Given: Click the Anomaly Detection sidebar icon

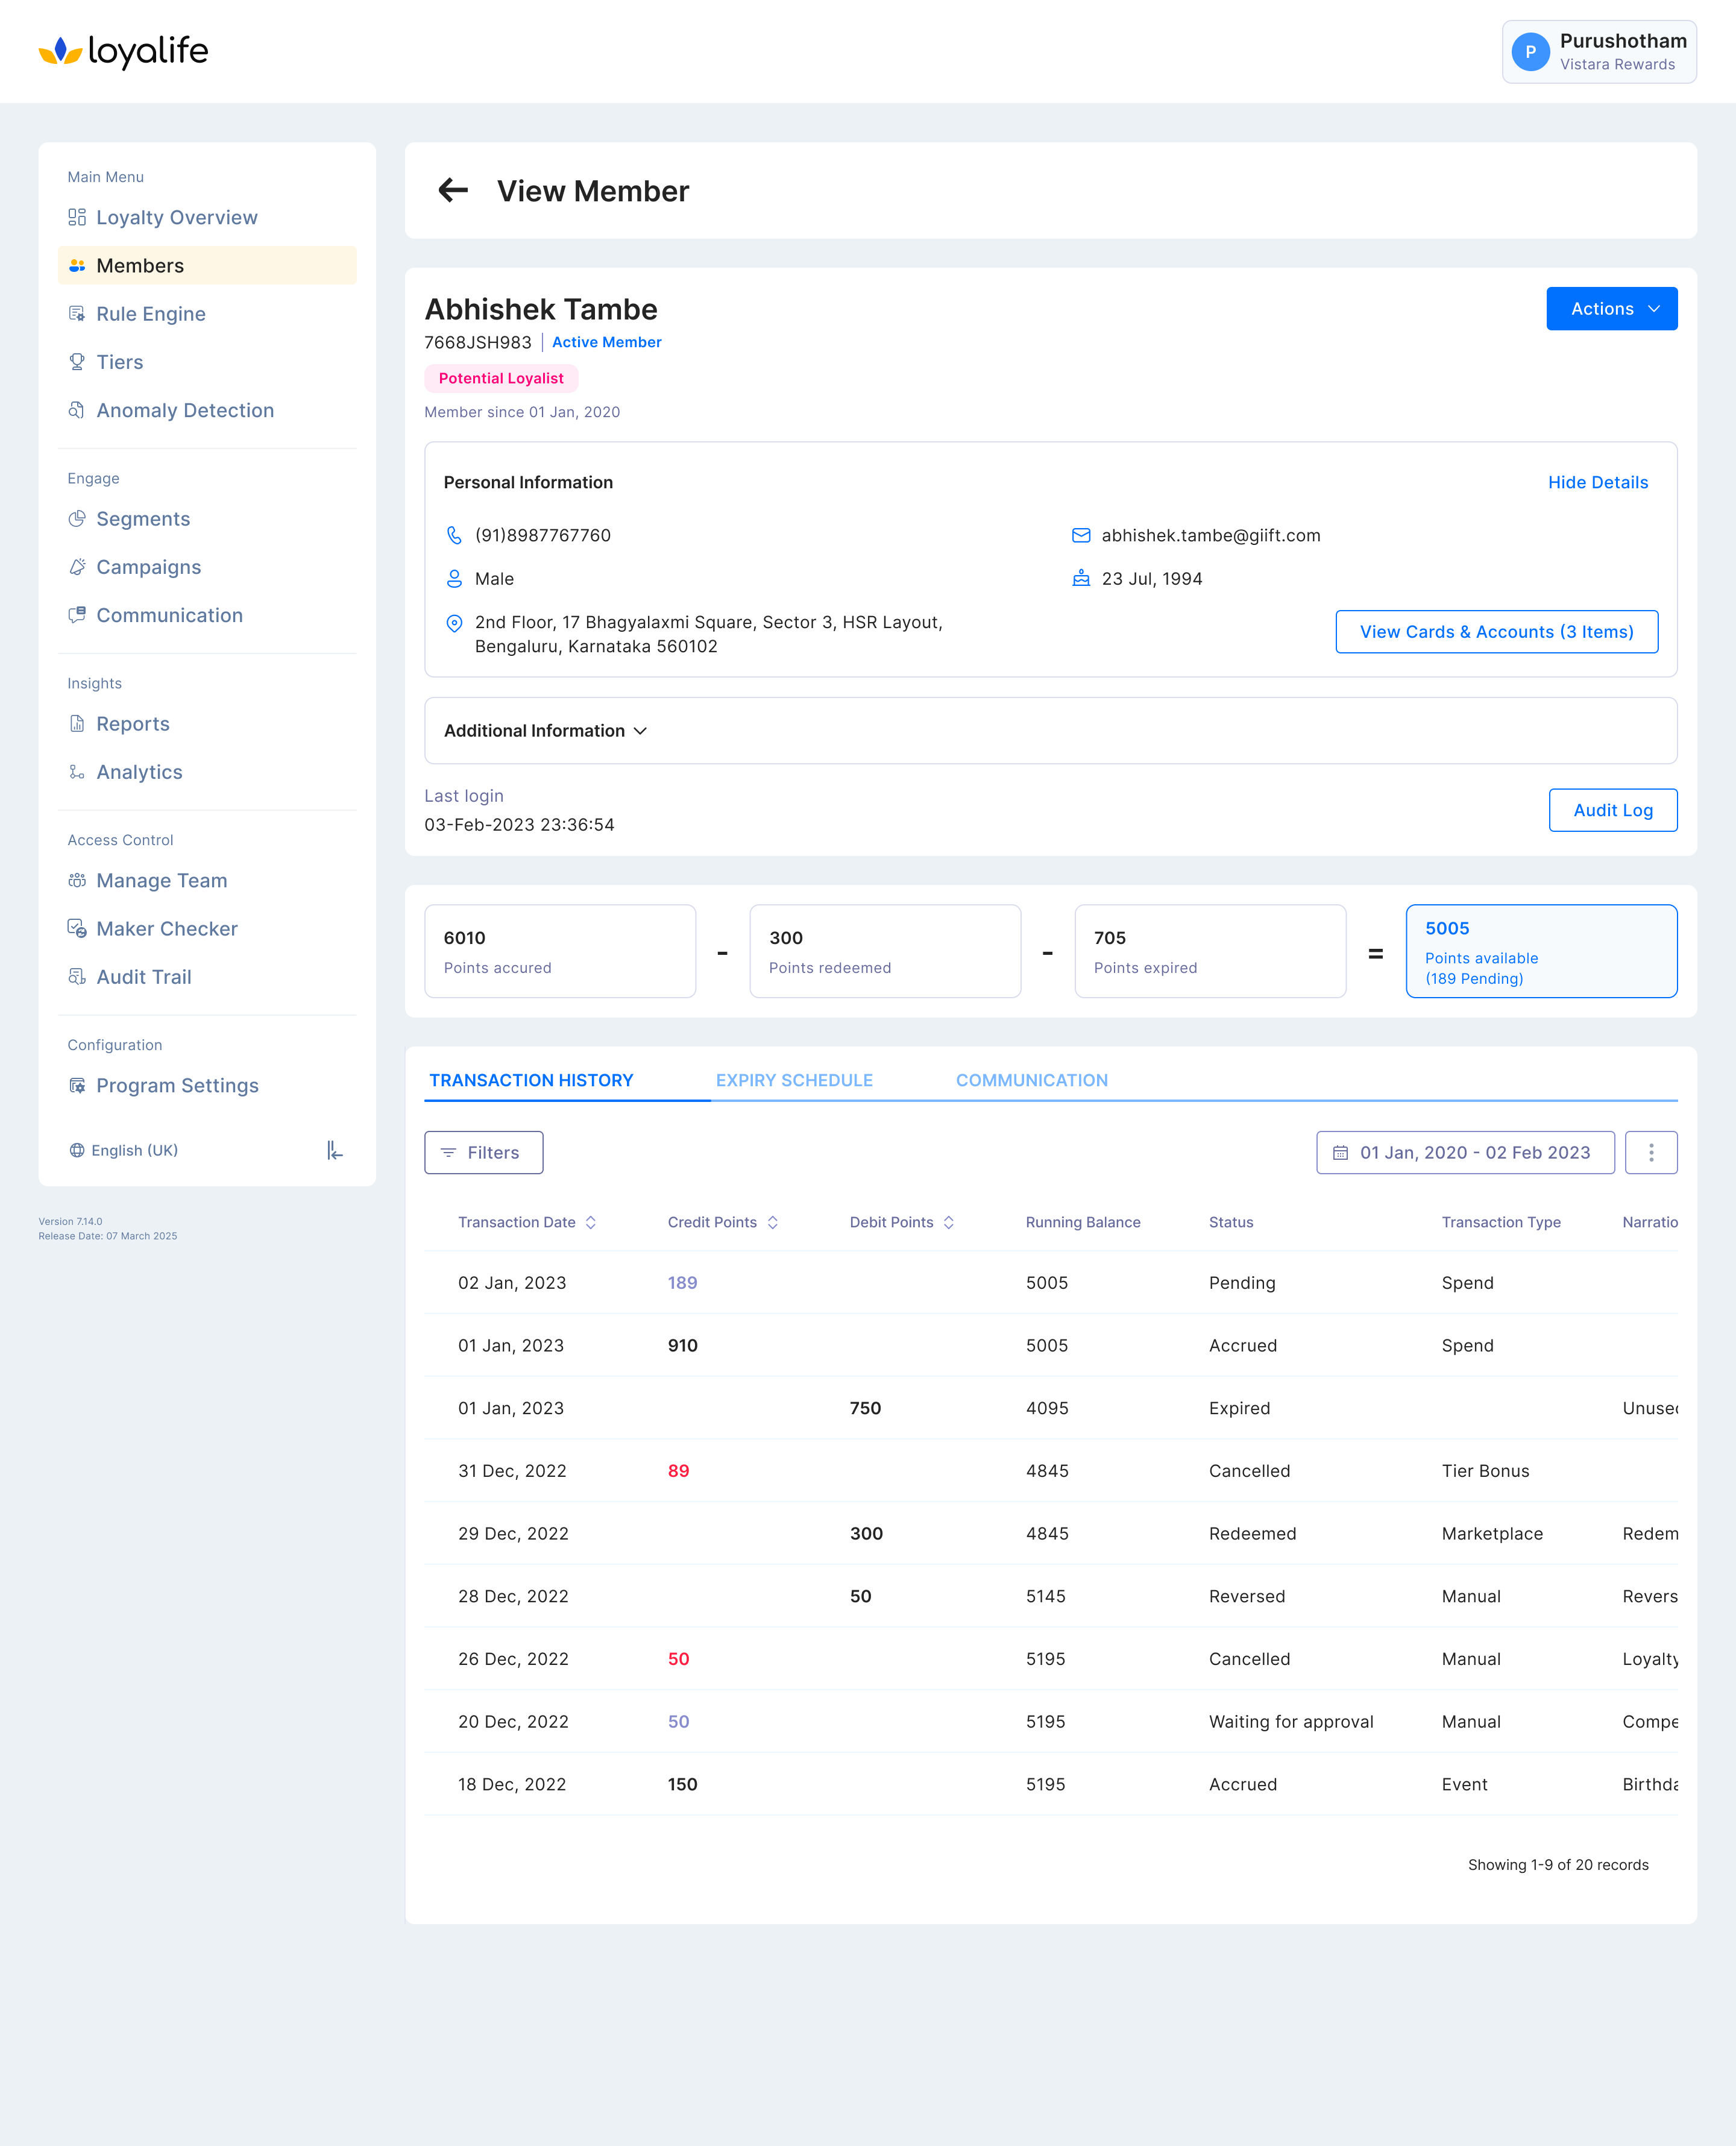Looking at the screenshot, I should pos(77,410).
